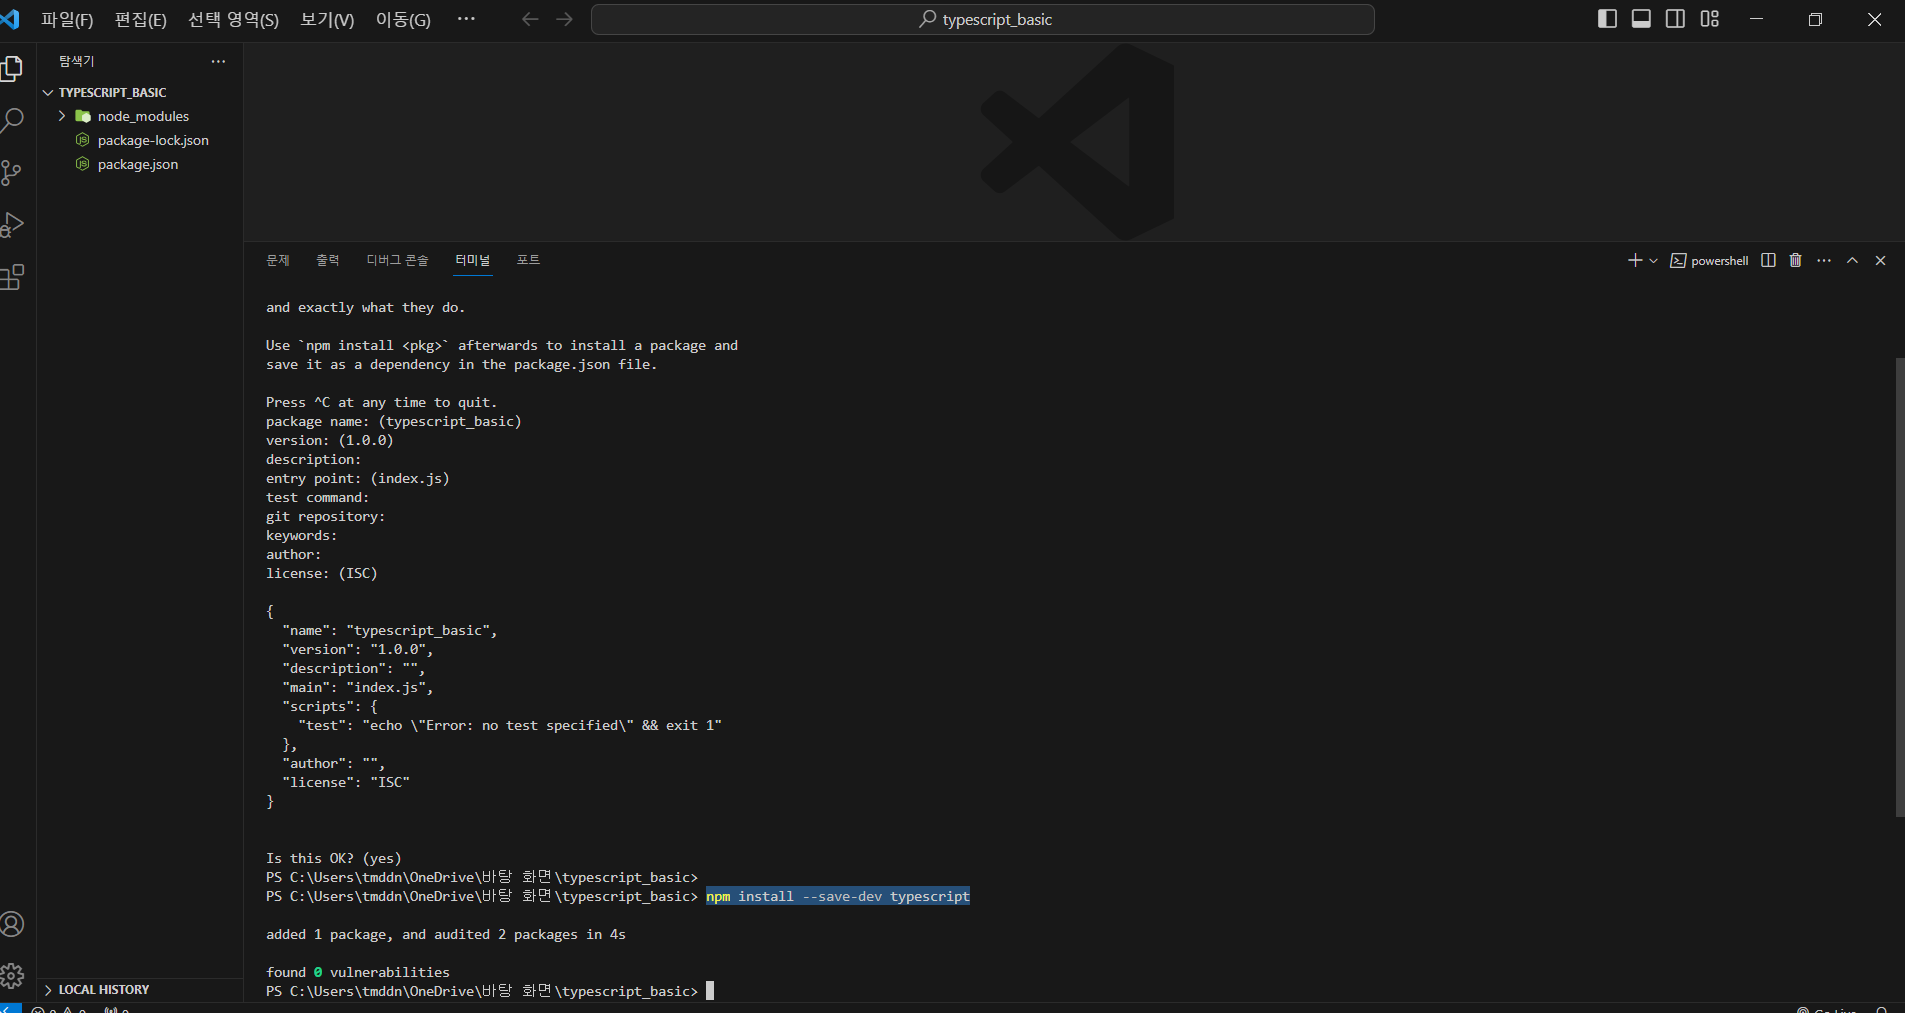This screenshot has height=1013, width=1905.
Task: Open the launch profile dropdown next to plus
Action: pyautogui.click(x=1653, y=260)
